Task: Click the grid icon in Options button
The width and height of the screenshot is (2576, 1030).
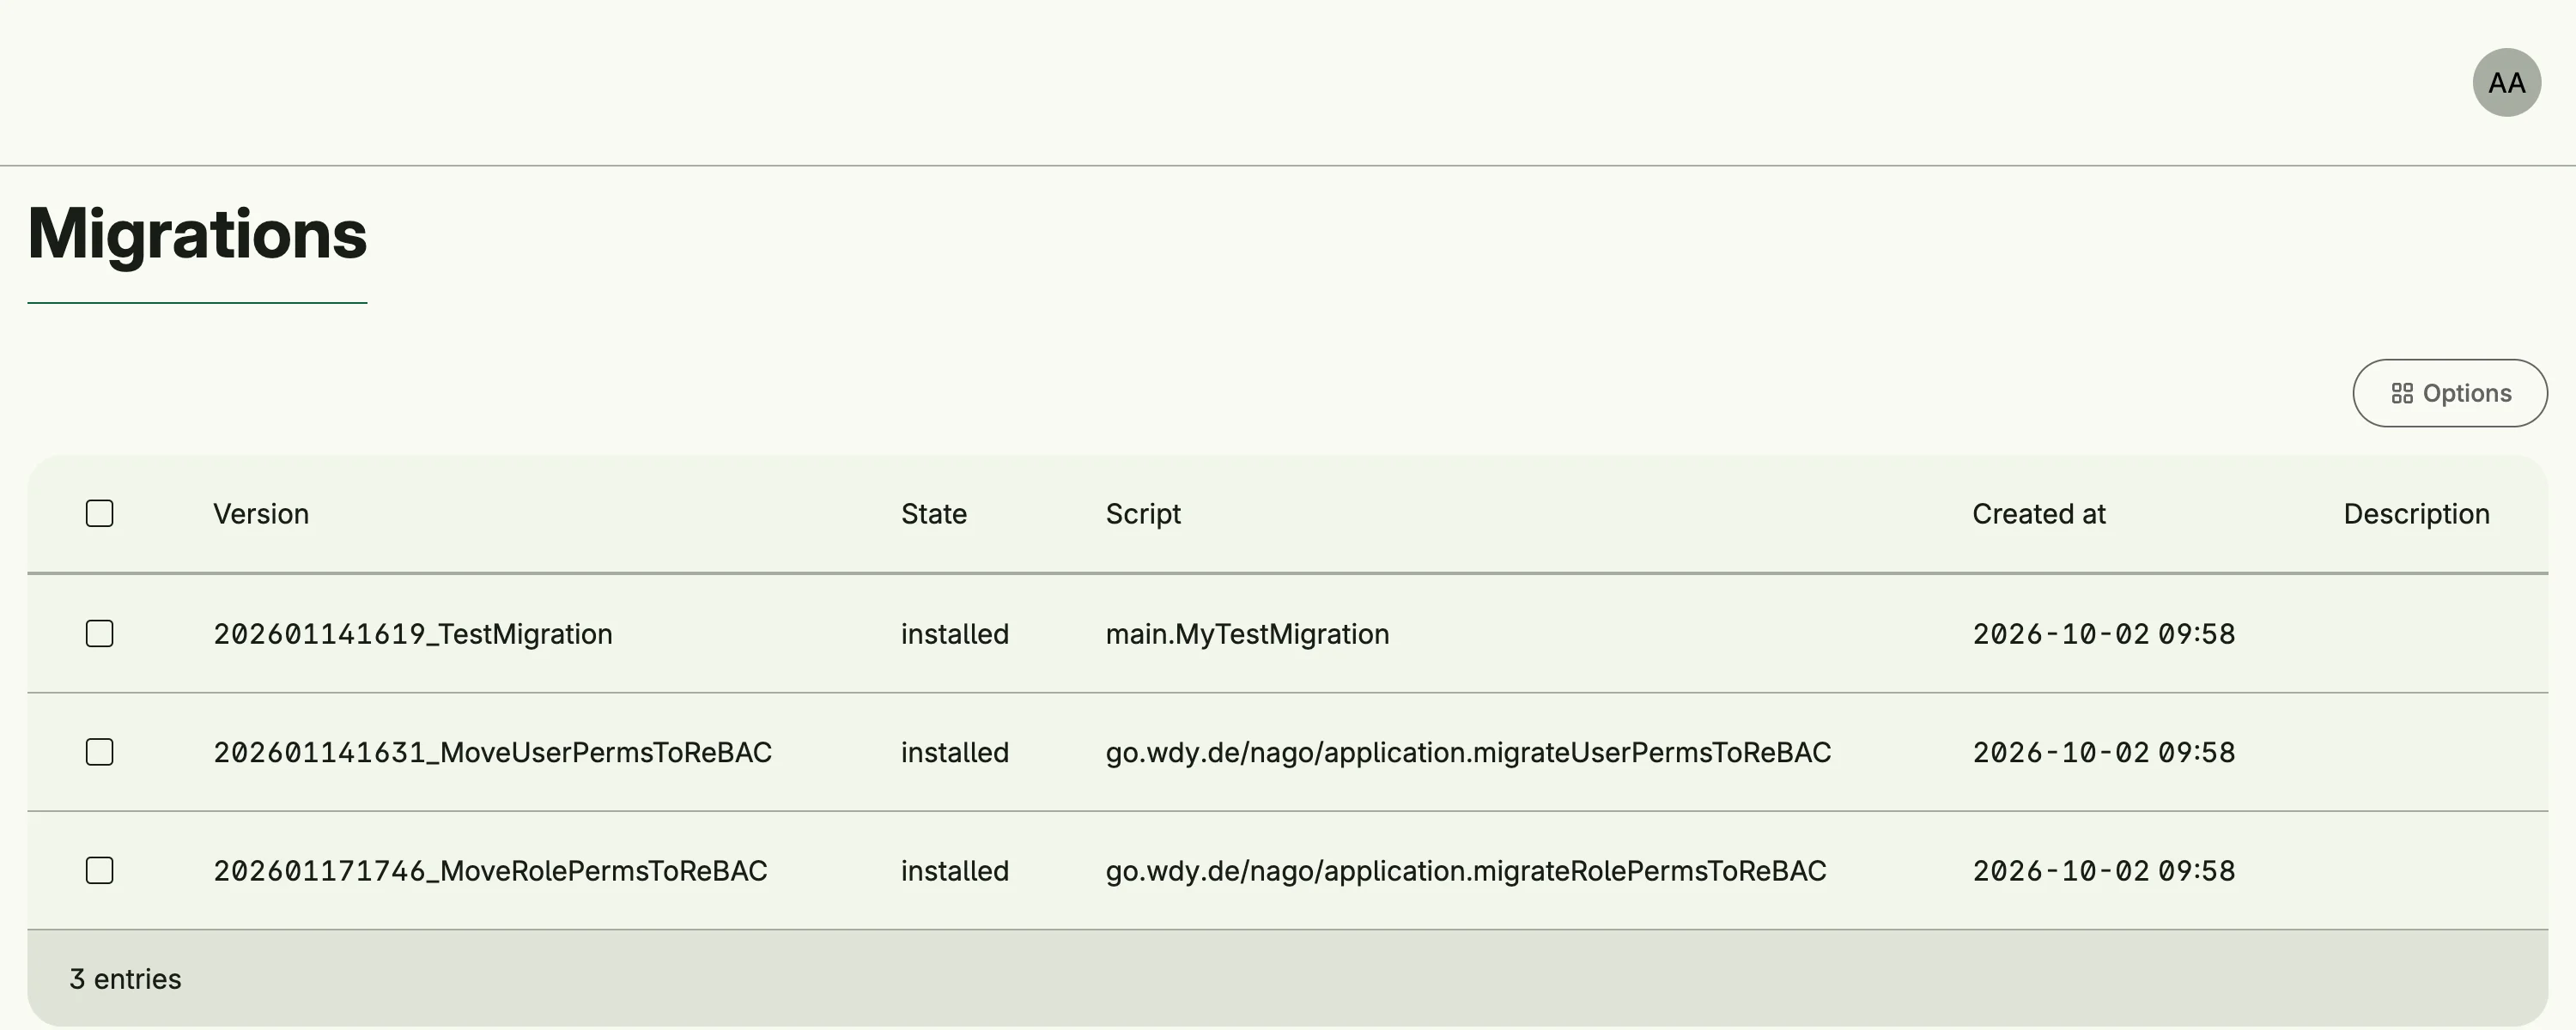Action: pyautogui.click(x=2402, y=394)
